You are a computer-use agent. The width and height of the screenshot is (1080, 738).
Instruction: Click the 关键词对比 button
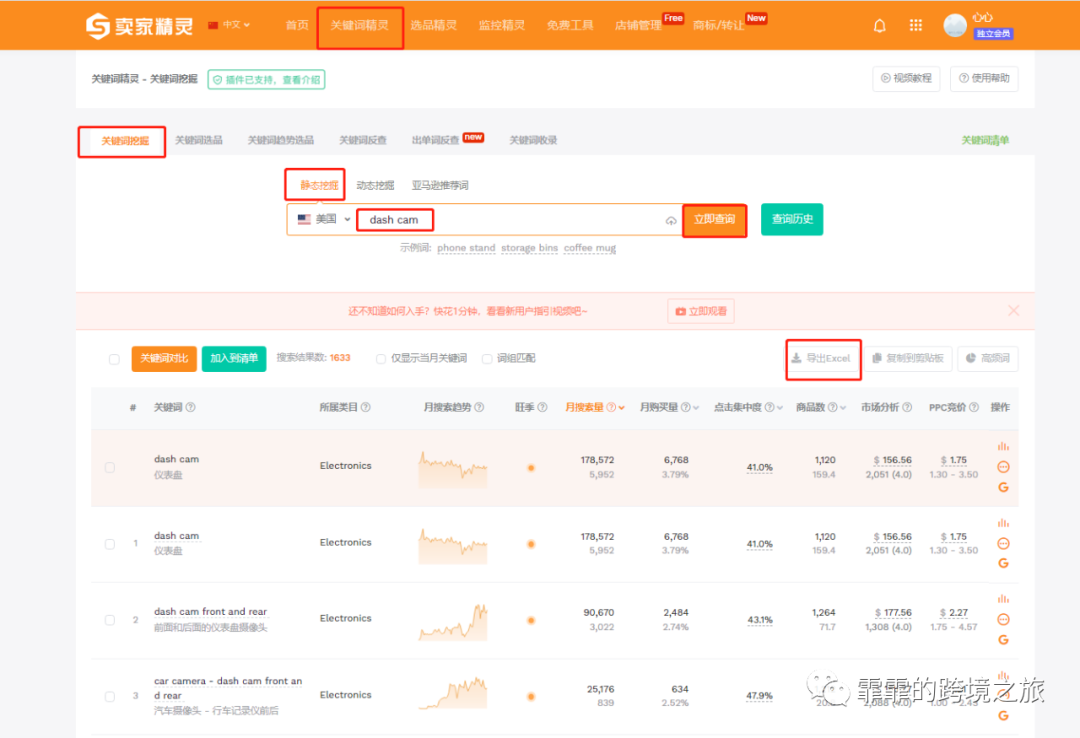[x=164, y=358]
